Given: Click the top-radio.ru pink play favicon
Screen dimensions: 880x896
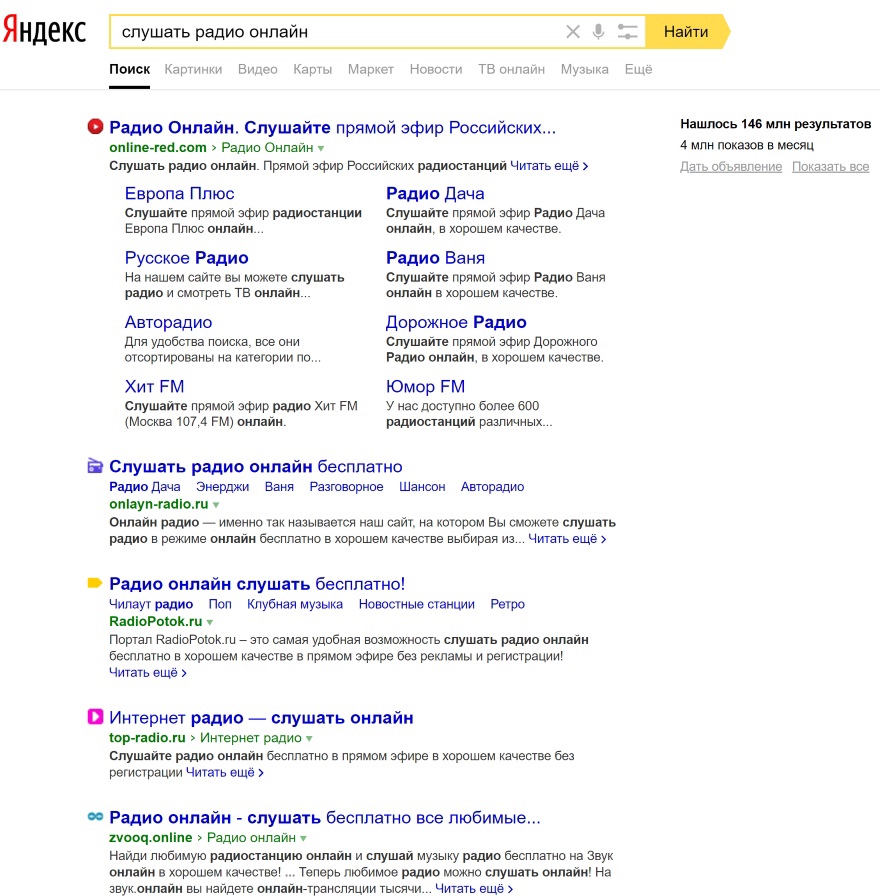Looking at the screenshot, I should [95, 717].
